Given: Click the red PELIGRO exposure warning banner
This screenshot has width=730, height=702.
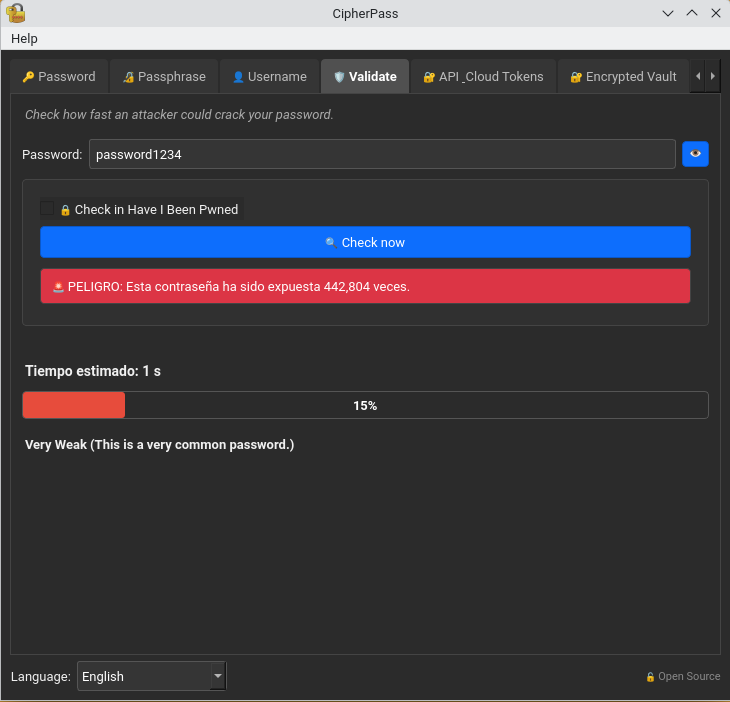Looking at the screenshot, I should pyautogui.click(x=365, y=286).
